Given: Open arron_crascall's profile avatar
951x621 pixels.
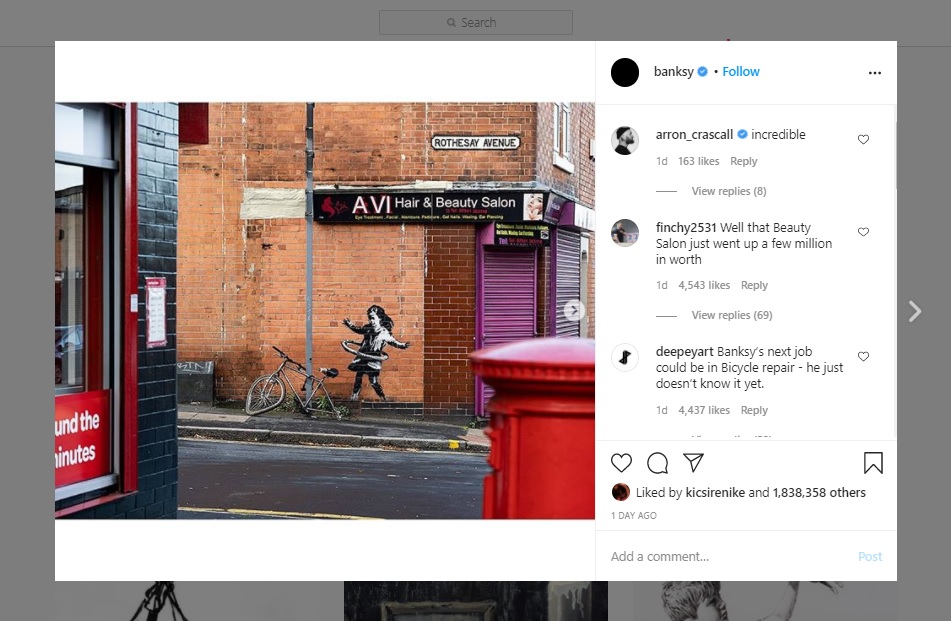Looking at the screenshot, I should pos(625,140).
